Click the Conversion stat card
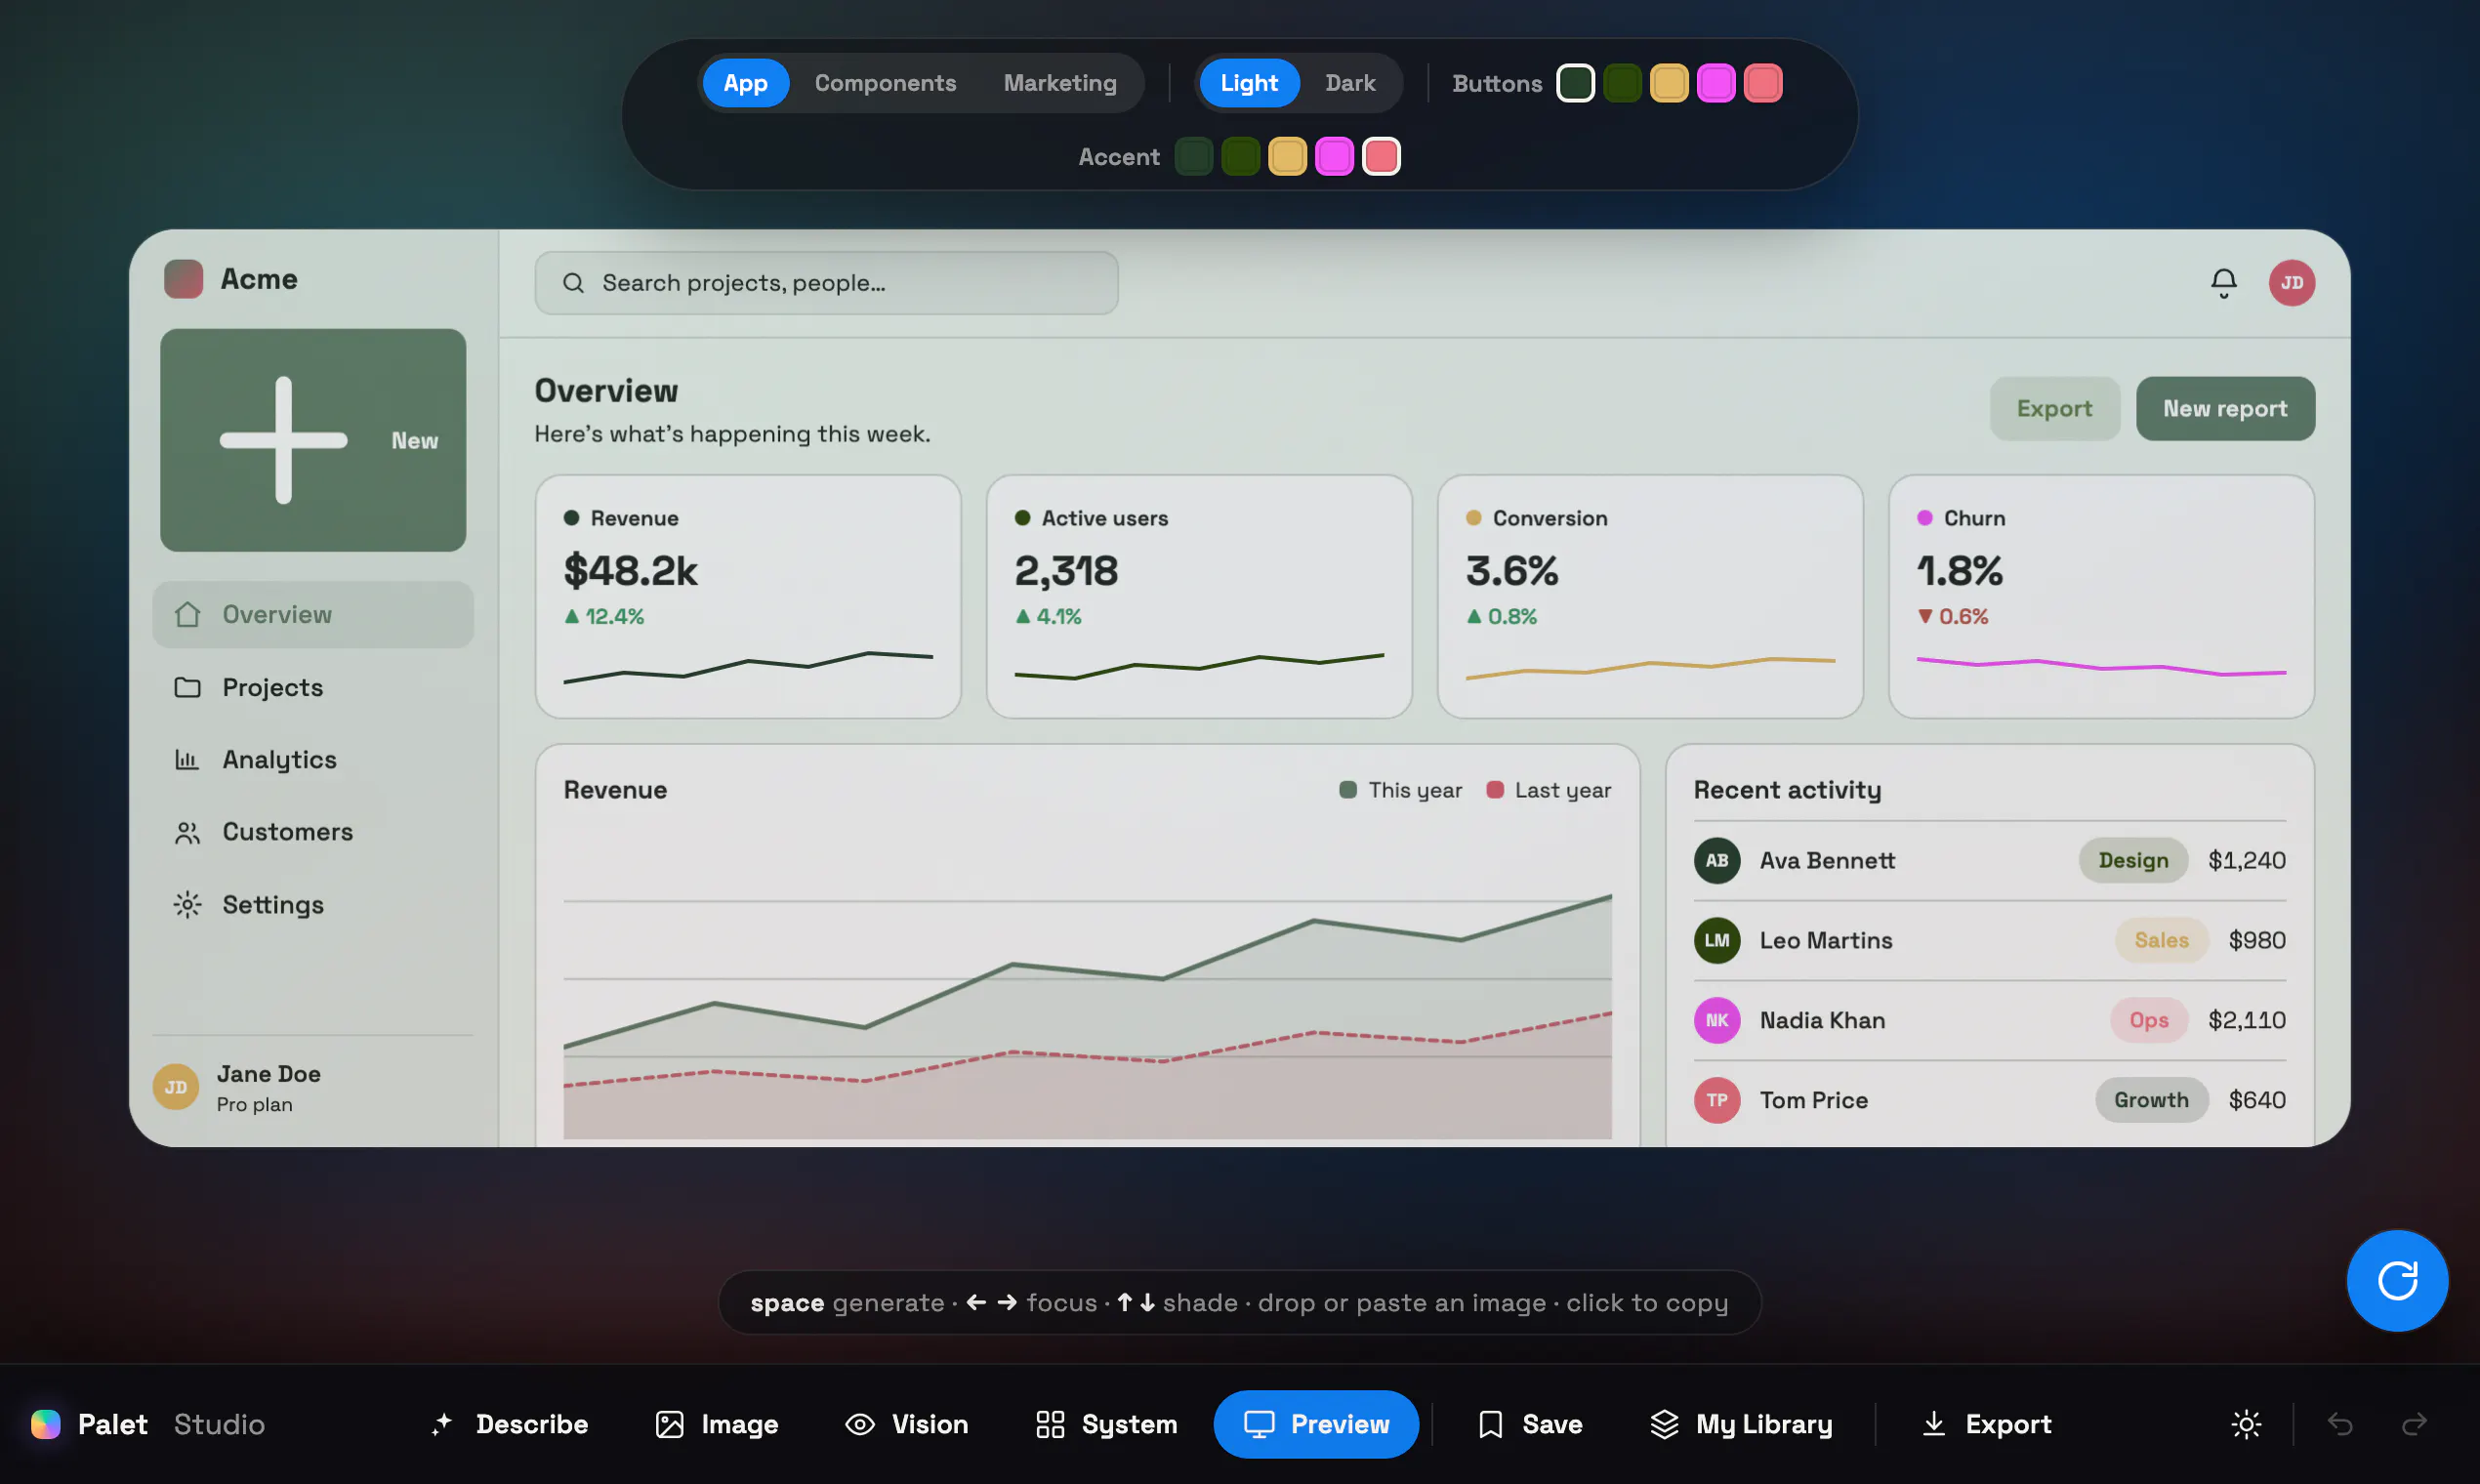Screen dimensions: 2480x1484 tap(1650, 597)
